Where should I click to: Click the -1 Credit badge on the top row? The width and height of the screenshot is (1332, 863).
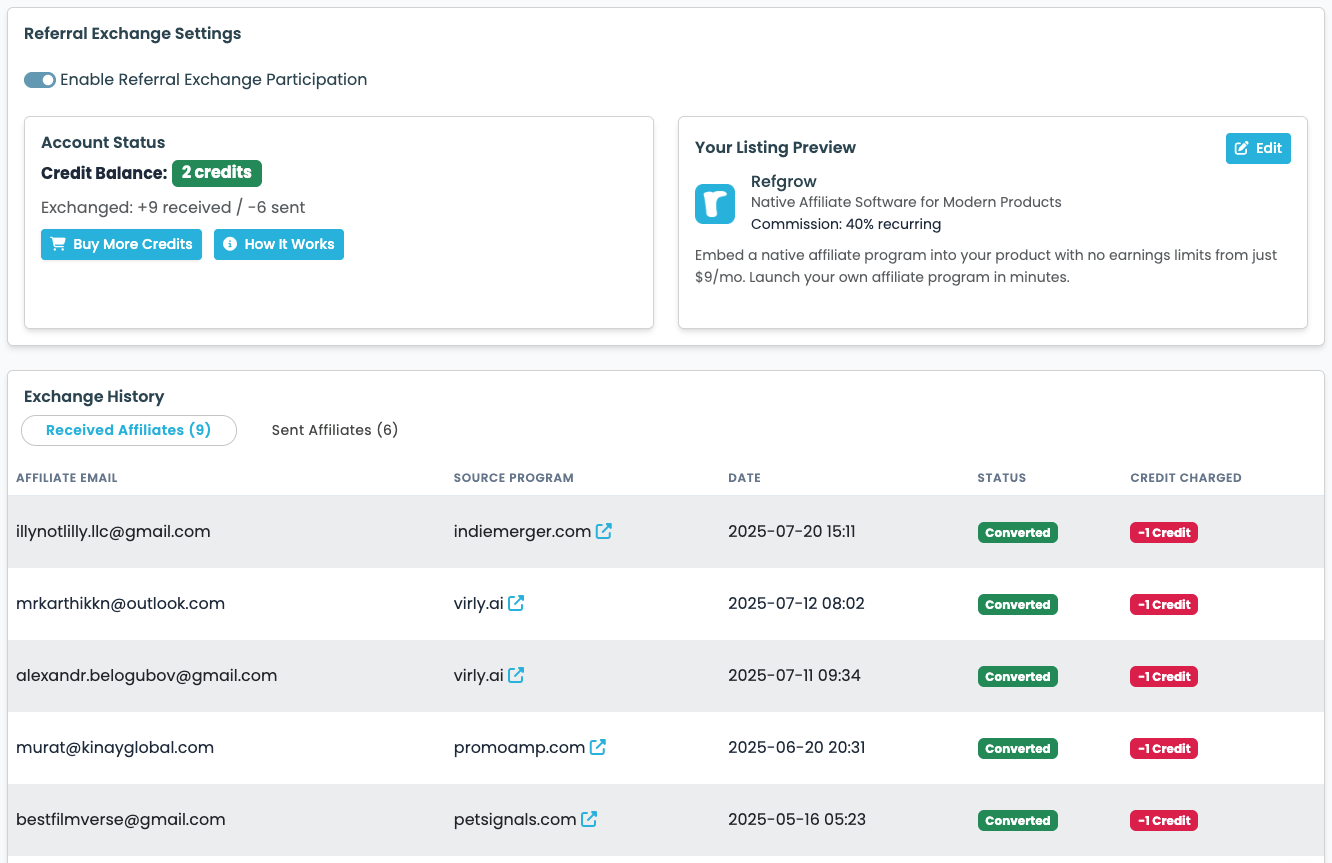point(1163,532)
